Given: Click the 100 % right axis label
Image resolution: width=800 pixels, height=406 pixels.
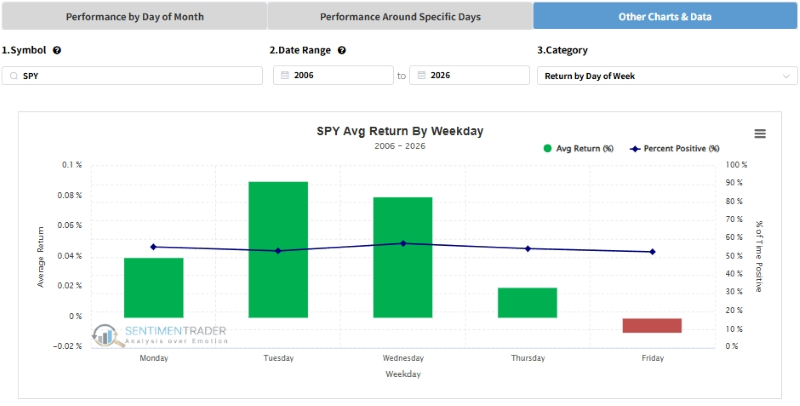Looking at the screenshot, I should tap(736, 165).
